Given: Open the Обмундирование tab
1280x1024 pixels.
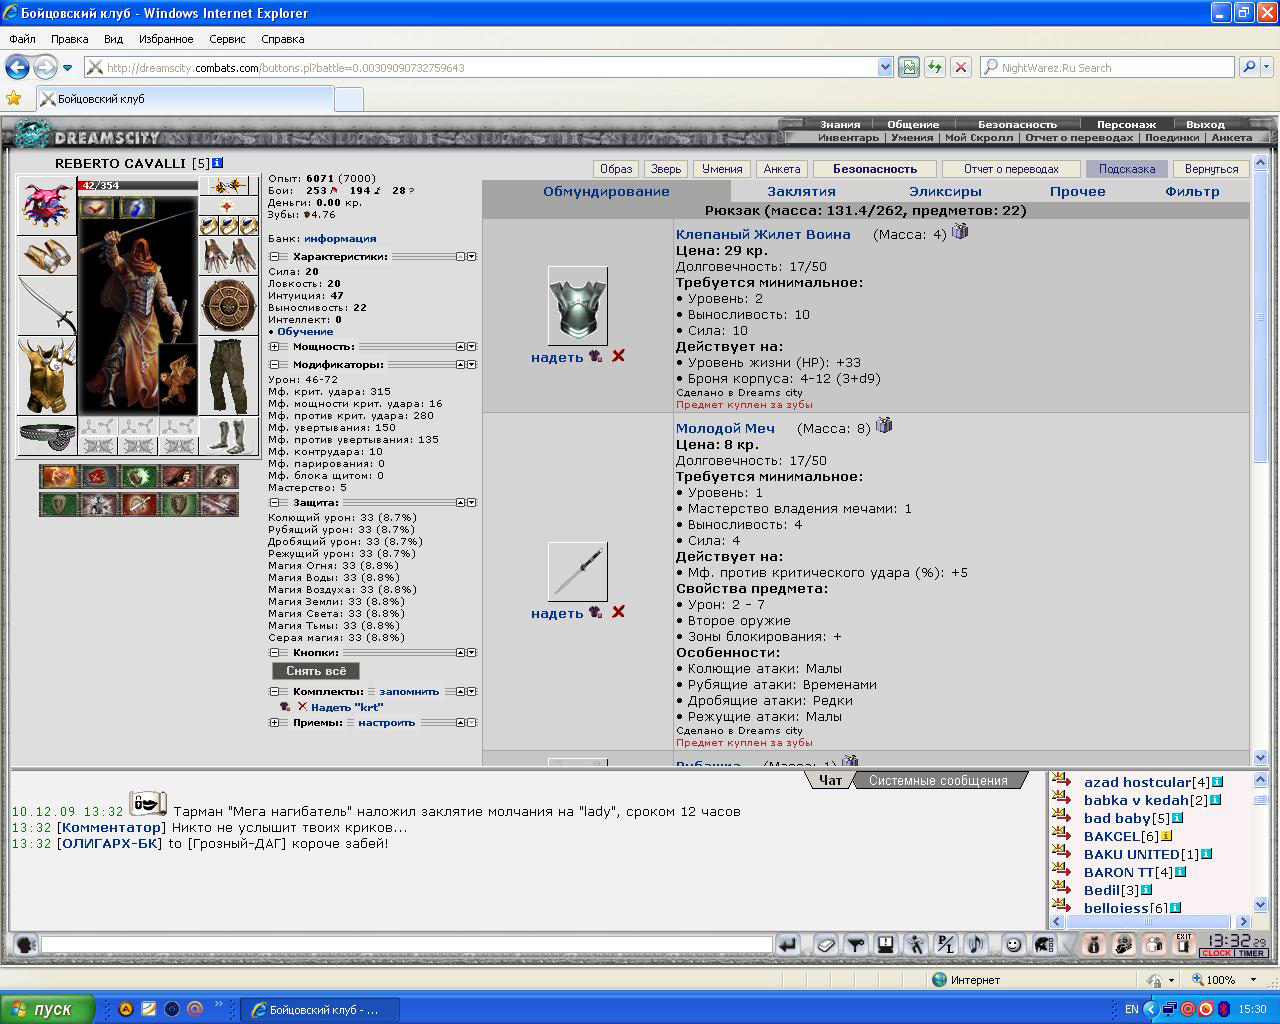Looking at the screenshot, I should 606,191.
